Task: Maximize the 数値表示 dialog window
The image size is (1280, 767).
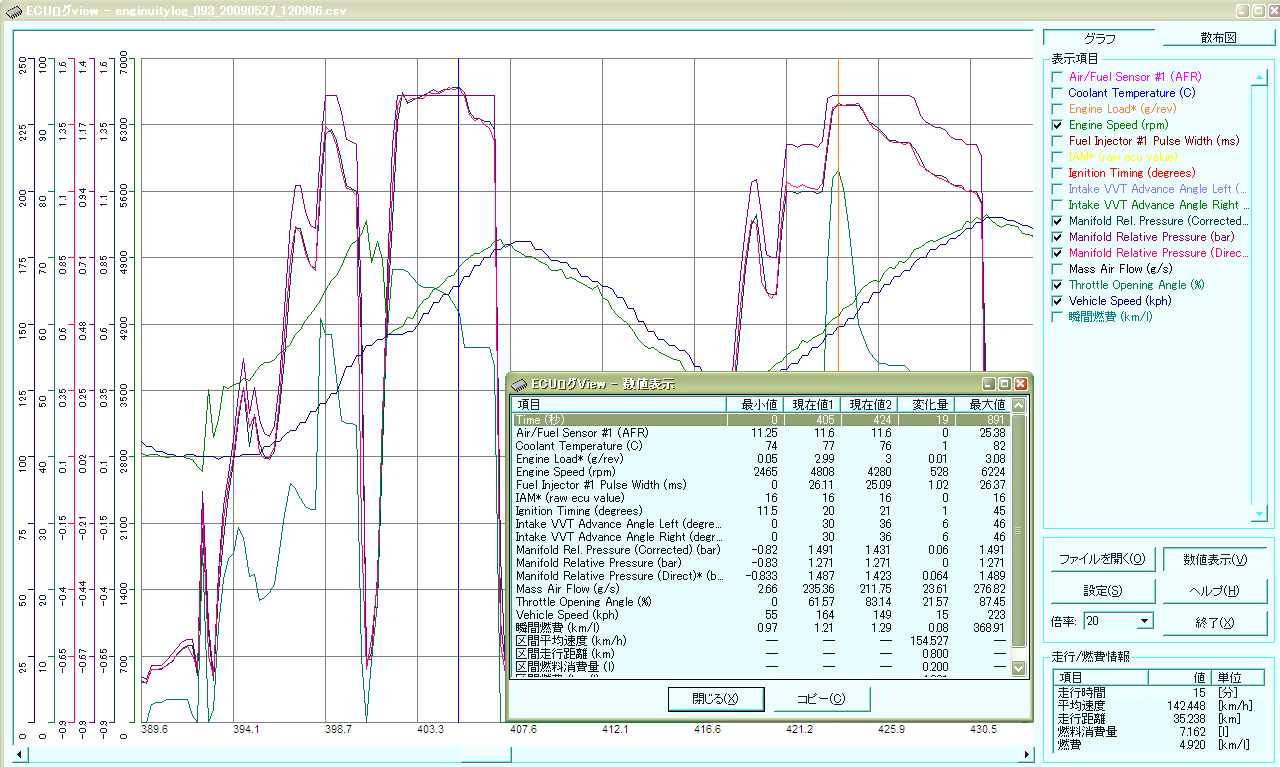Action: pos(1004,384)
